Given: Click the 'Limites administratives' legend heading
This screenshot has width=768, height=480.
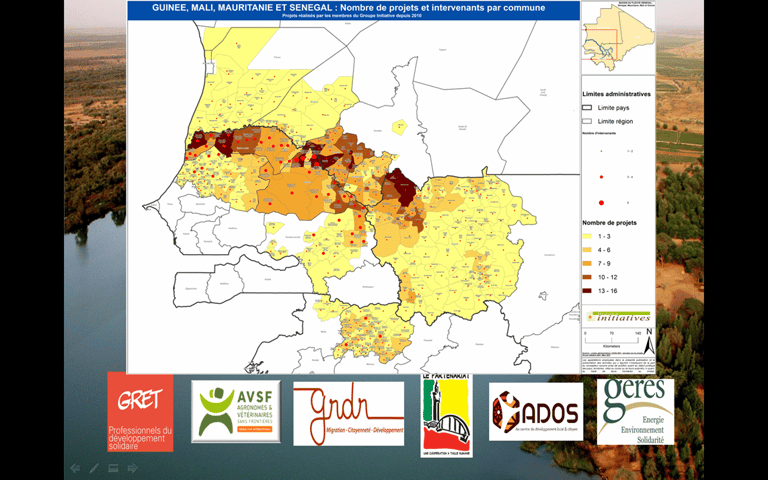Looking at the screenshot, I should pos(616,94).
